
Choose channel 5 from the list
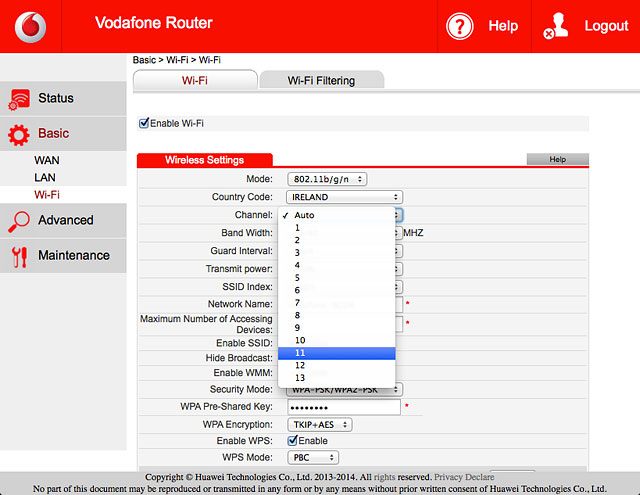pyautogui.click(x=337, y=277)
